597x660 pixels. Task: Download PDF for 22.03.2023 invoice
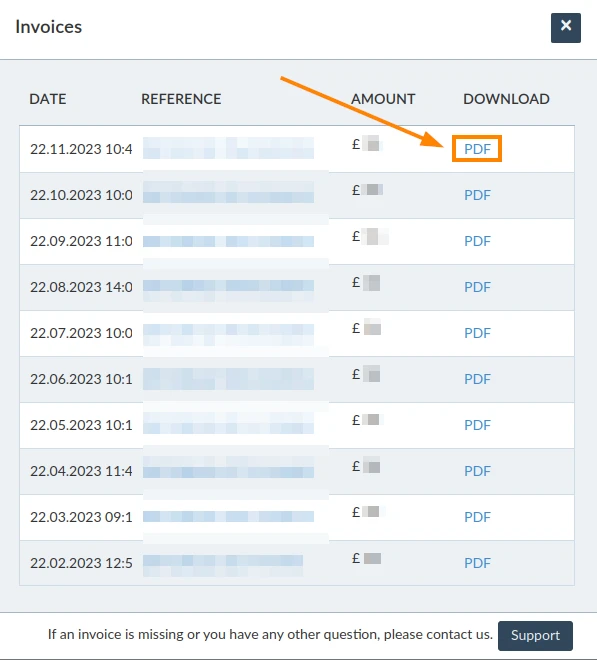(x=477, y=517)
